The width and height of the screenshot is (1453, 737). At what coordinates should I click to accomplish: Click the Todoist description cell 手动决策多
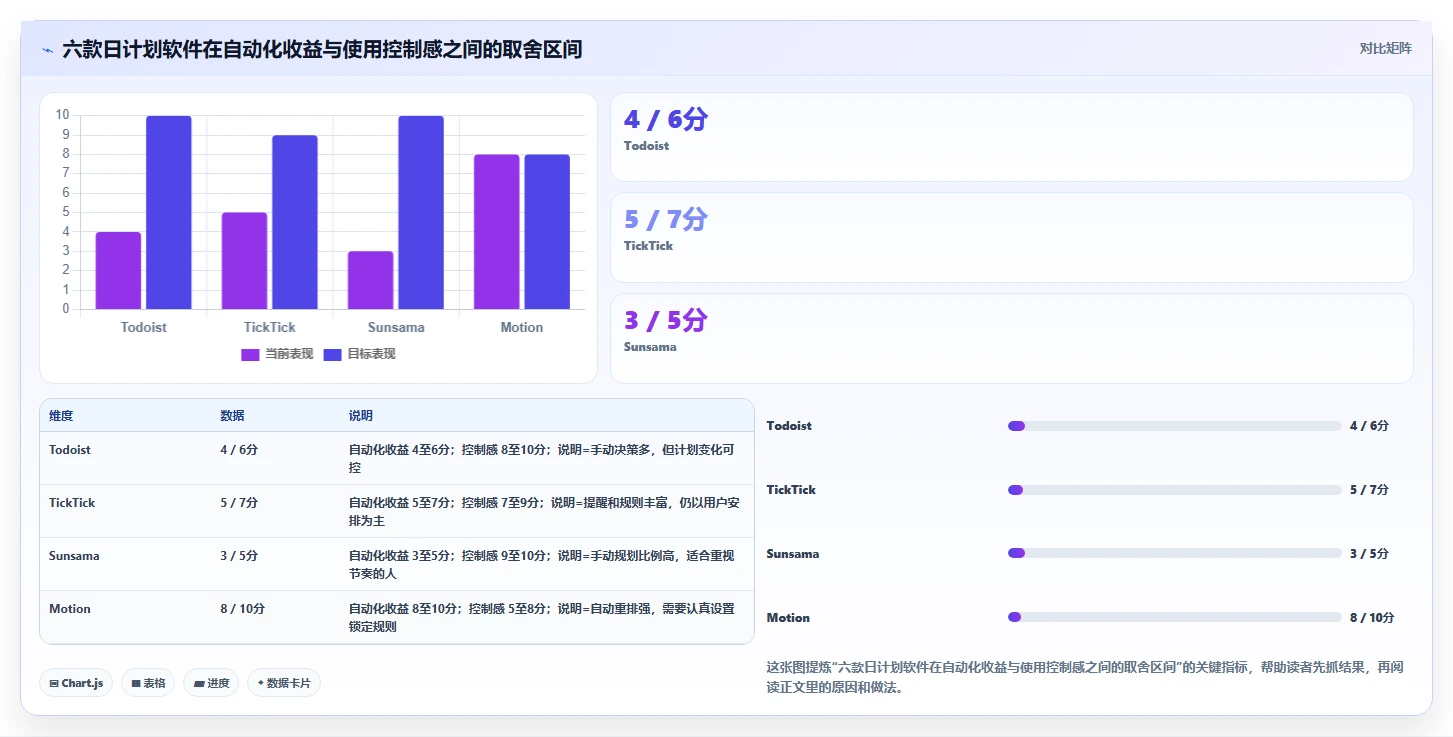click(x=545, y=459)
